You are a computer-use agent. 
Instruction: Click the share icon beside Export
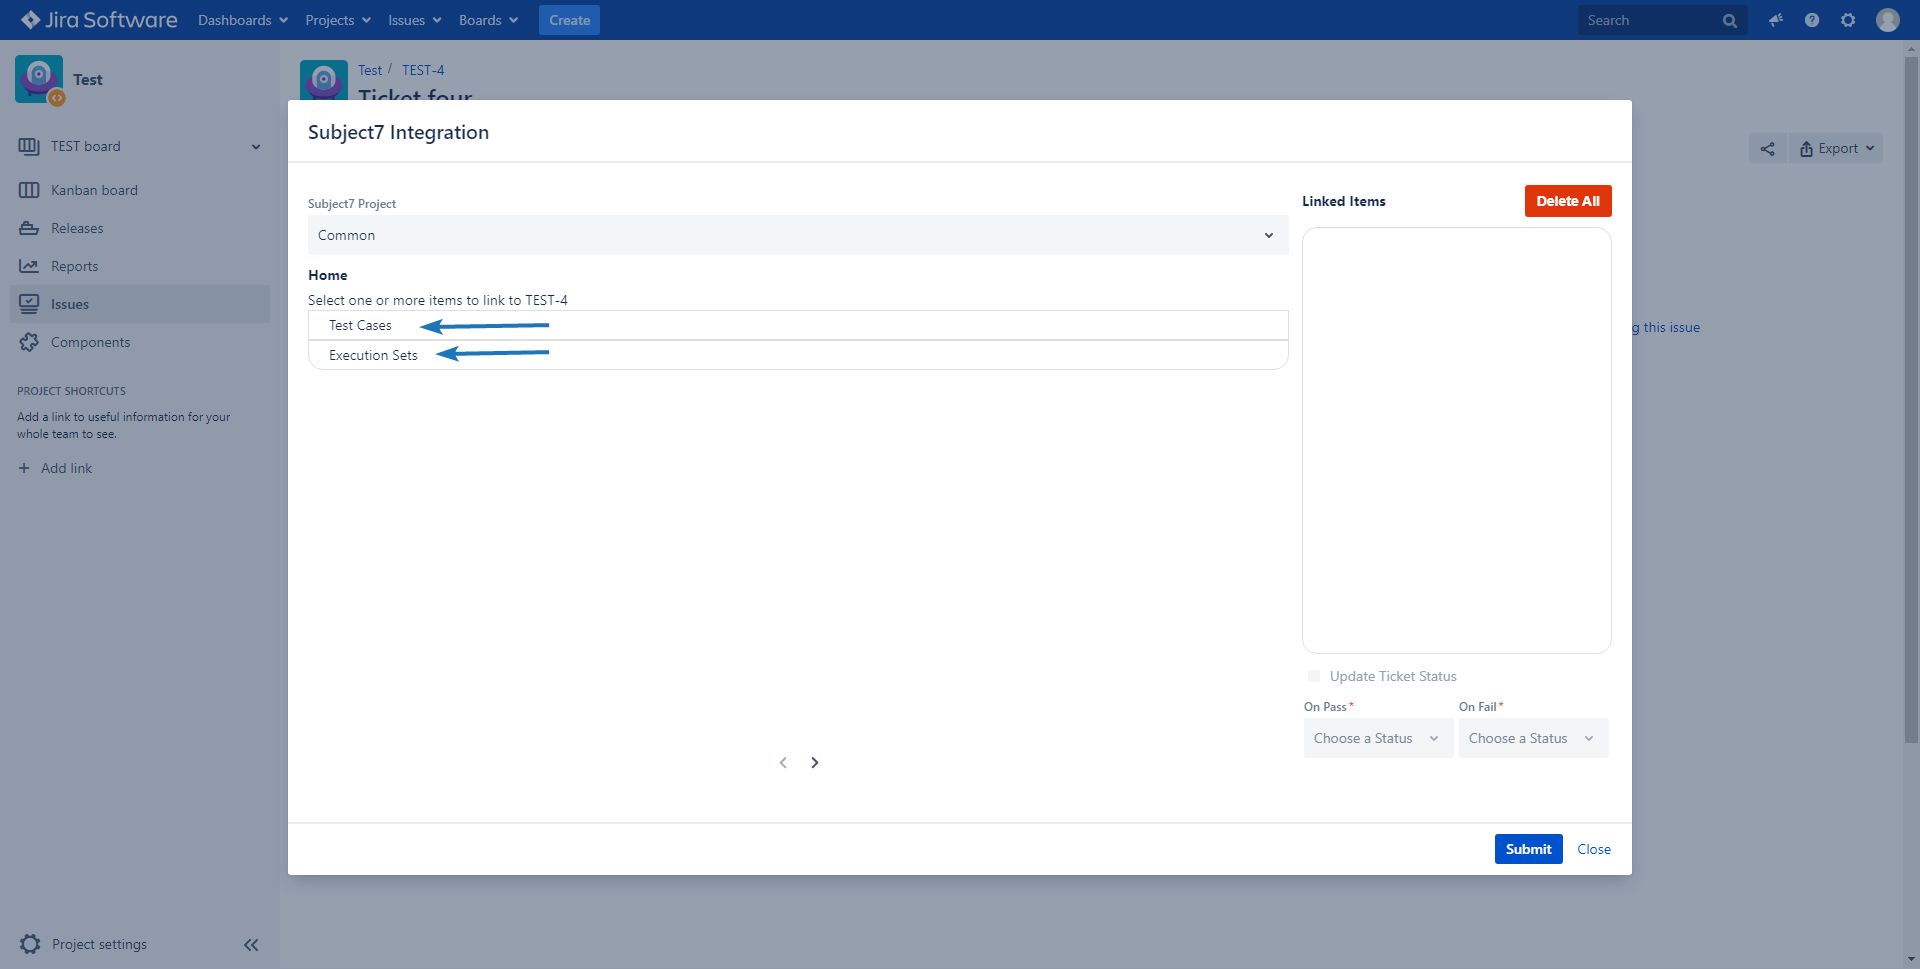pos(1767,149)
